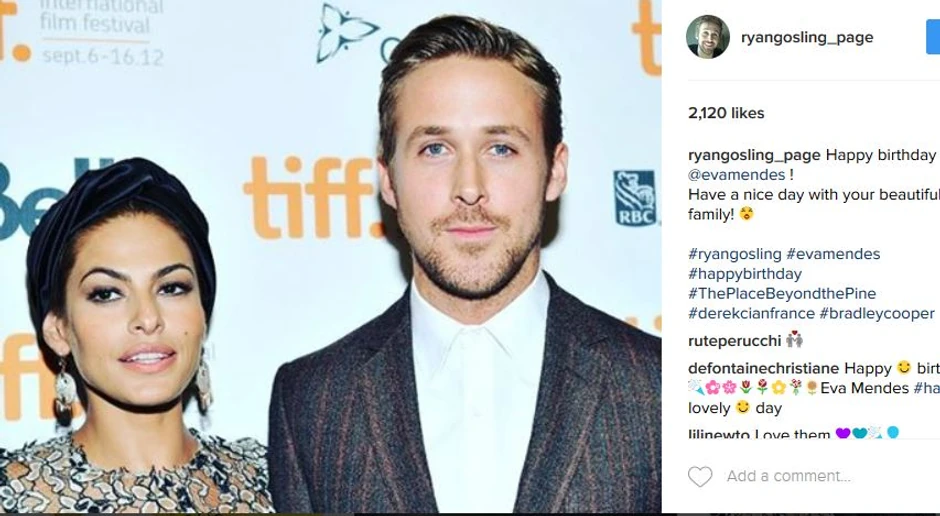Click the heart like icon
Image resolution: width=940 pixels, height=516 pixels.
coord(700,476)
